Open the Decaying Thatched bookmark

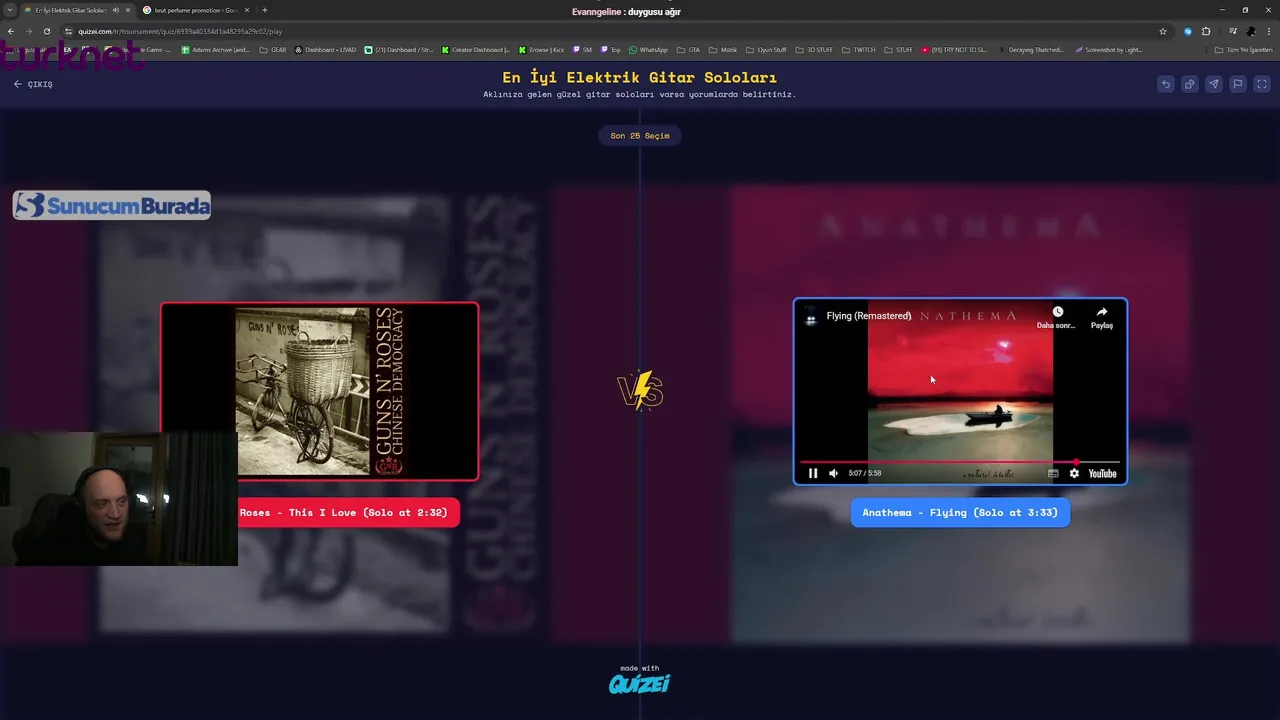coord(1030,50)
